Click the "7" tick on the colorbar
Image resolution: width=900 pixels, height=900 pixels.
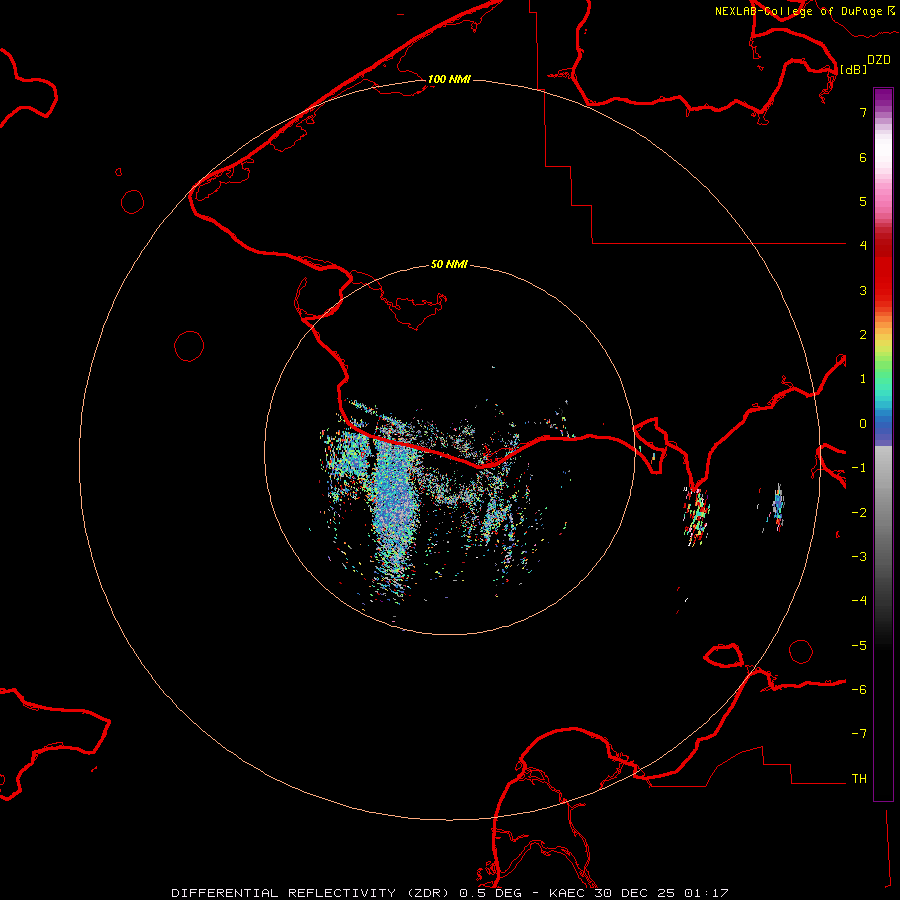tap(863, 112)
